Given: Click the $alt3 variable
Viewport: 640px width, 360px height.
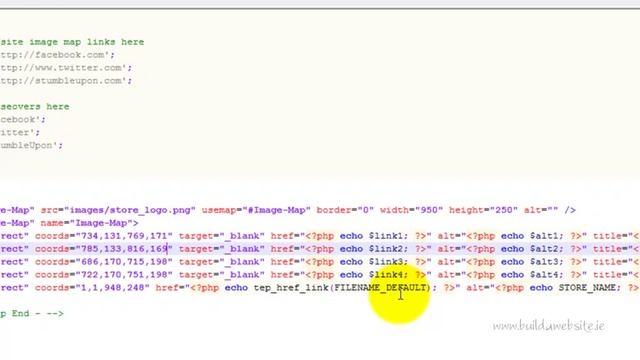Looking at the screenshot, I should pyautogui.click(x=544, y=262).
